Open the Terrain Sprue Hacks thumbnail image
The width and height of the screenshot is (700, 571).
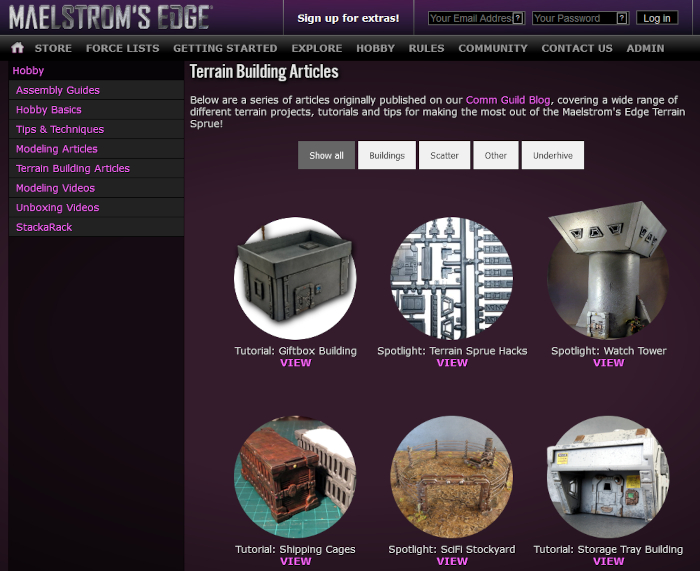pyautogui.click(x=452, y=278)
